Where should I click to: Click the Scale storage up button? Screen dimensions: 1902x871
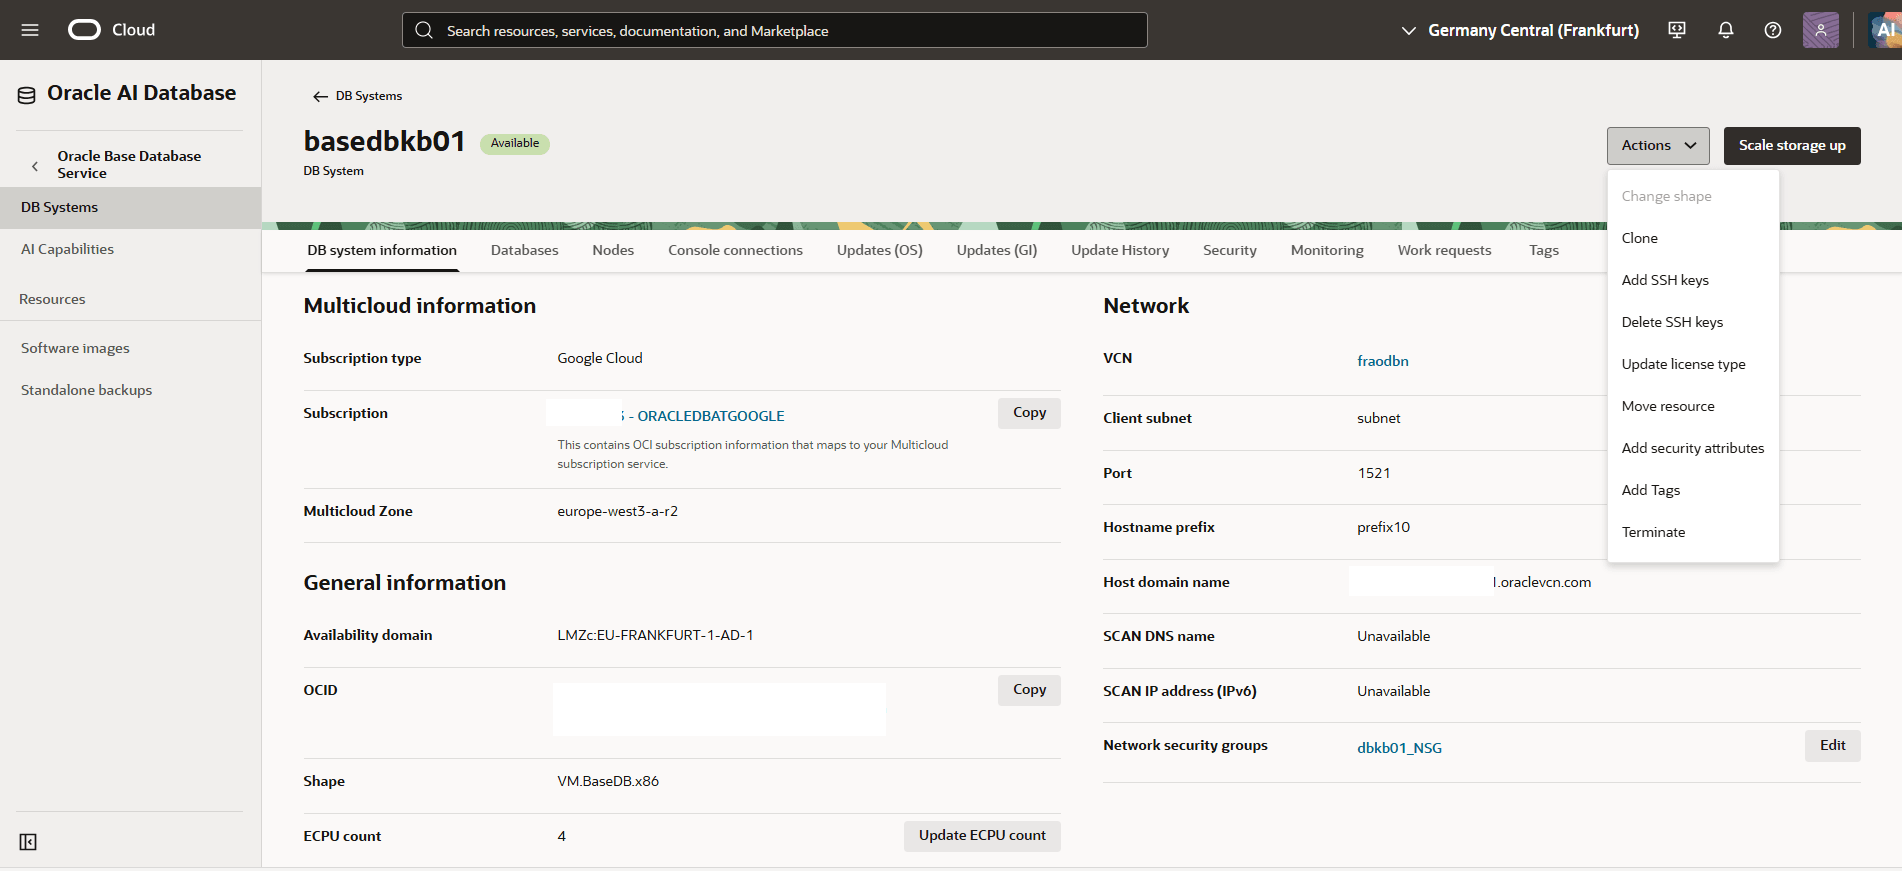click(x=1792, y=146)
